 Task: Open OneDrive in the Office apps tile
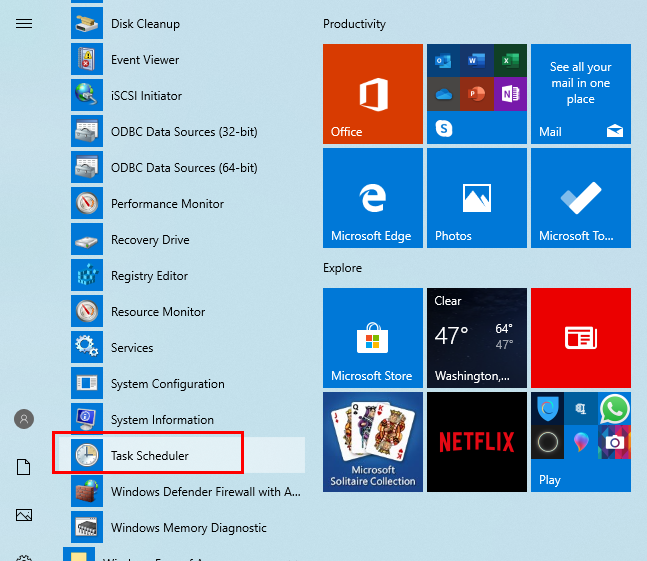point(444,94)
